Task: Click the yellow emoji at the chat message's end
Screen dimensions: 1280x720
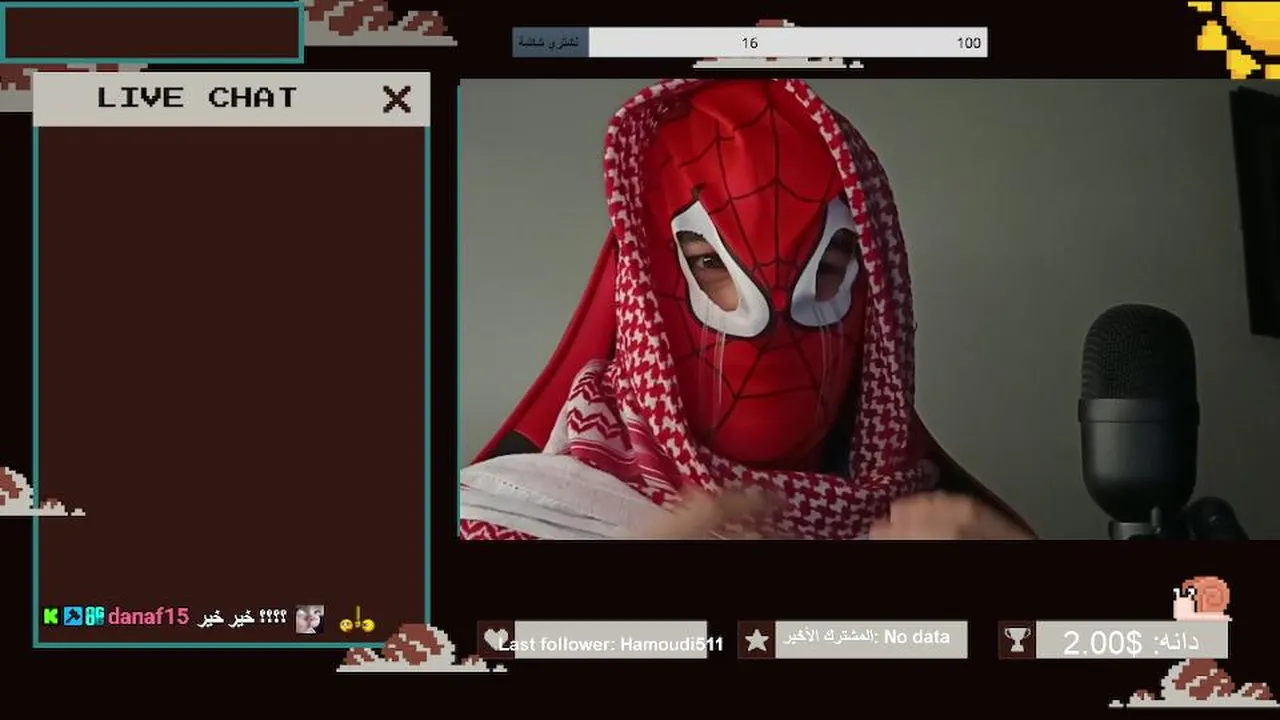Action: coord(357,620)
